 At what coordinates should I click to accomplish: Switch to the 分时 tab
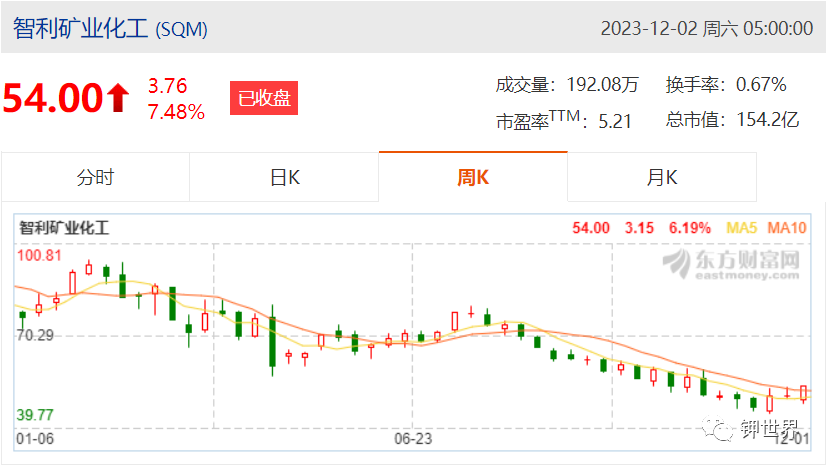pos(95,177)
